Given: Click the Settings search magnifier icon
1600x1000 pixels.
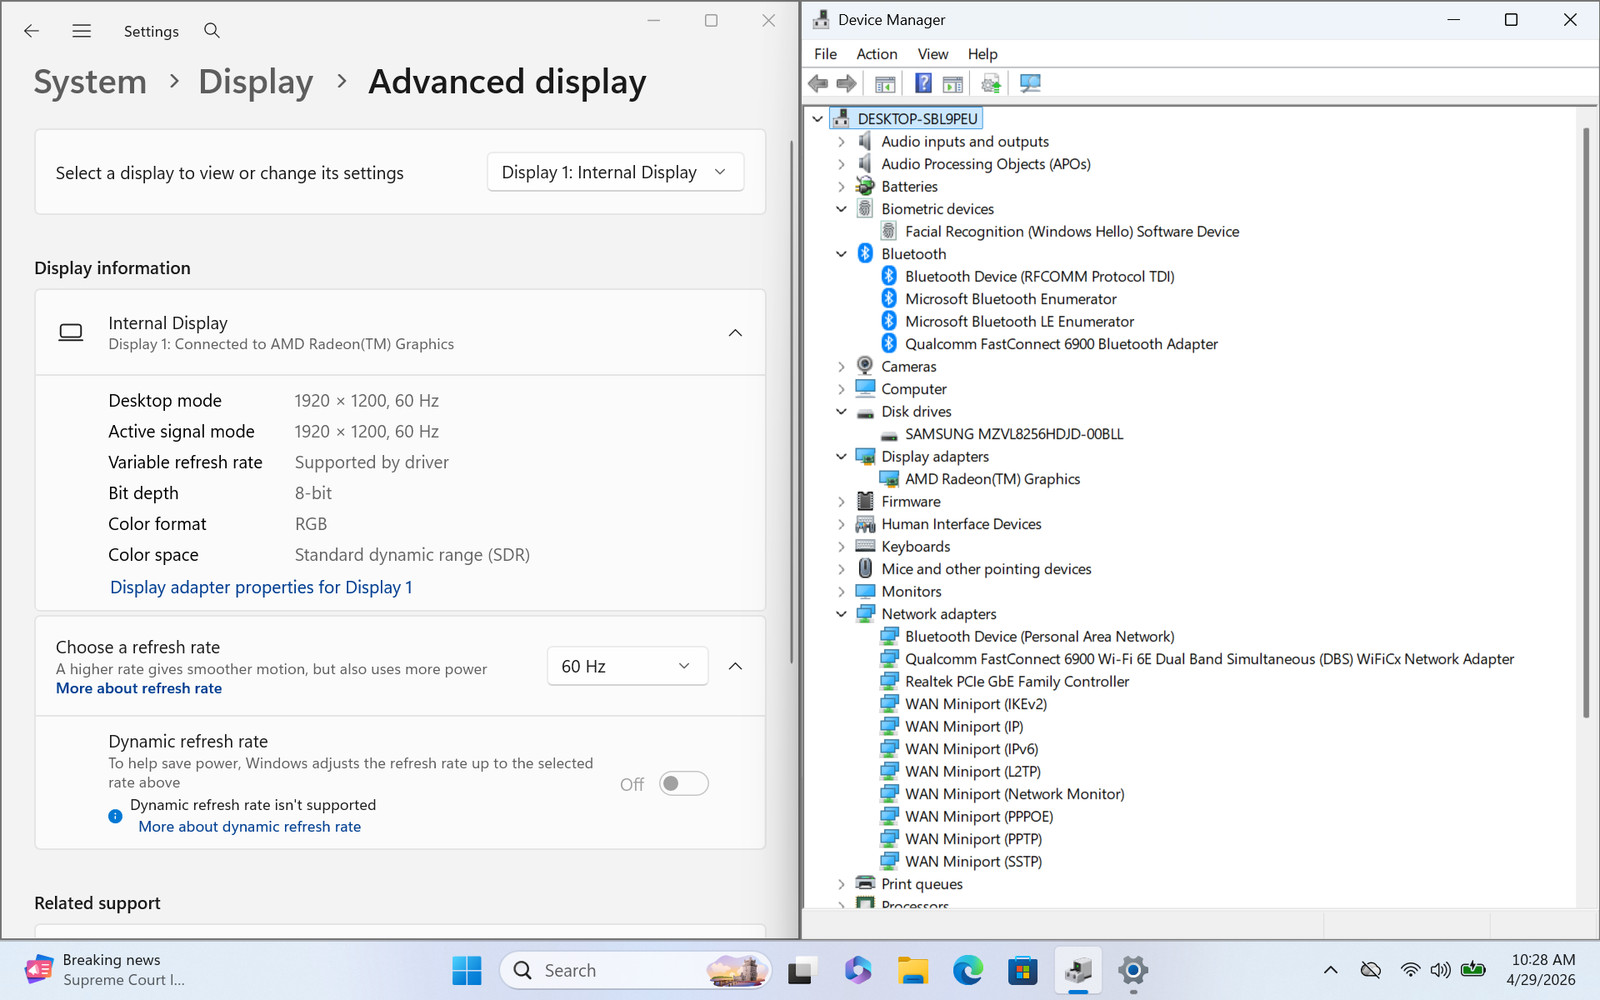Looking at the screenshot, I should tap(212, 31).
